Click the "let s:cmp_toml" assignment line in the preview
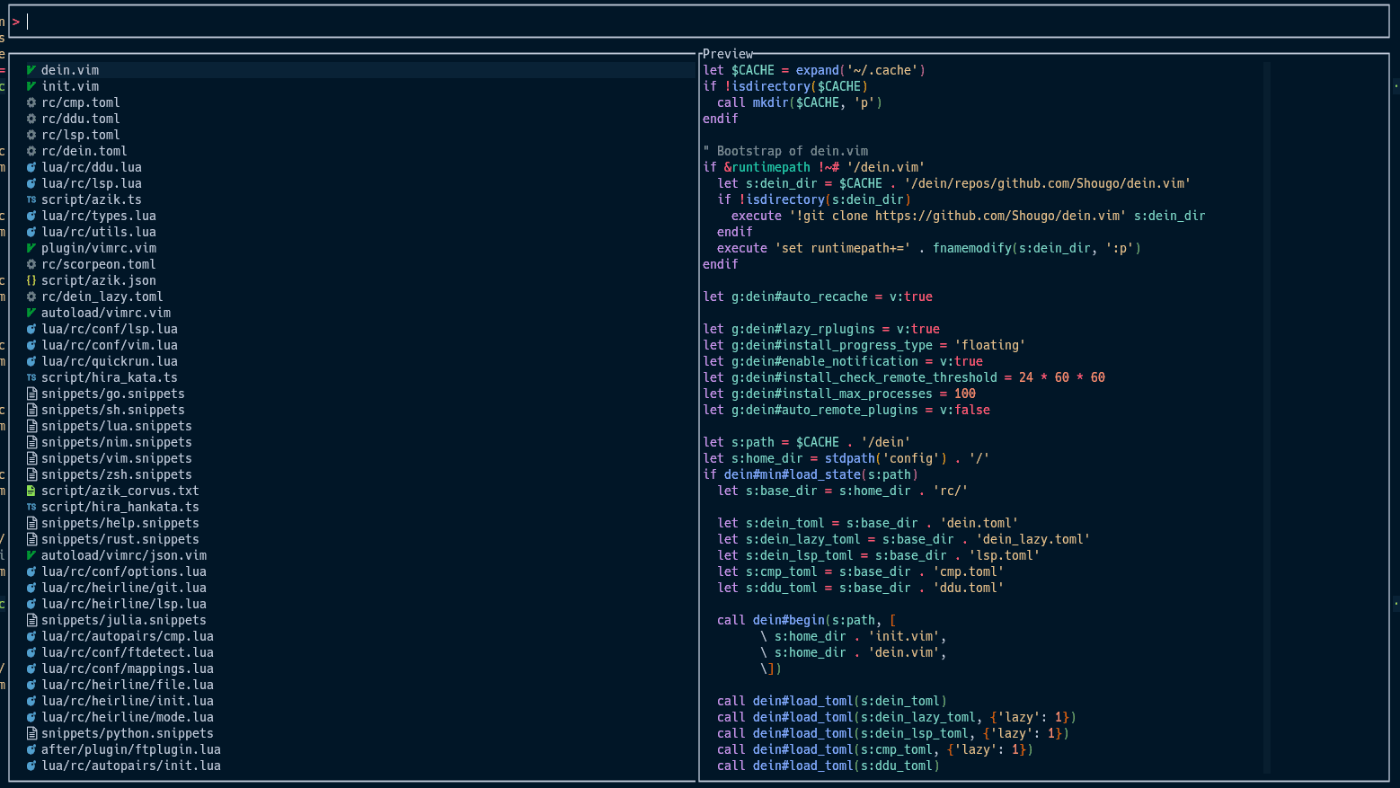 [860, 572]
